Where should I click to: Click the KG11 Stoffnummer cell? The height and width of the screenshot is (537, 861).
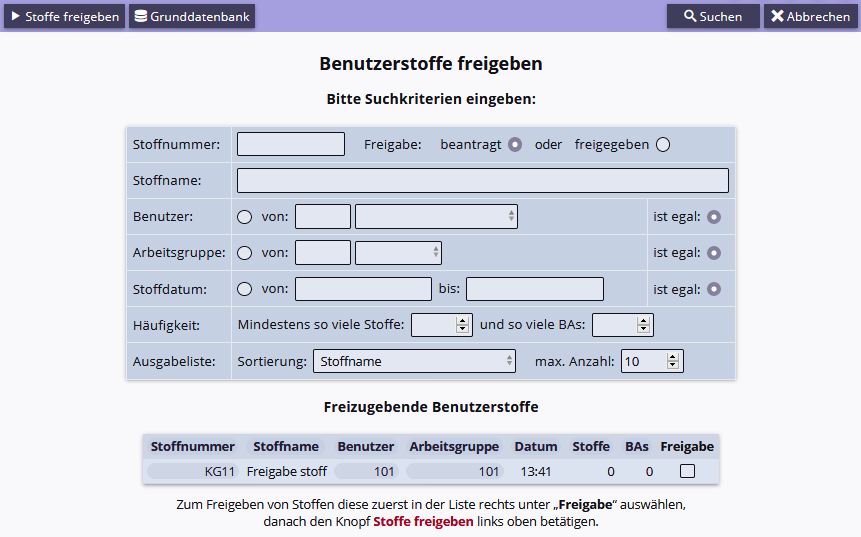pos(193,472)
